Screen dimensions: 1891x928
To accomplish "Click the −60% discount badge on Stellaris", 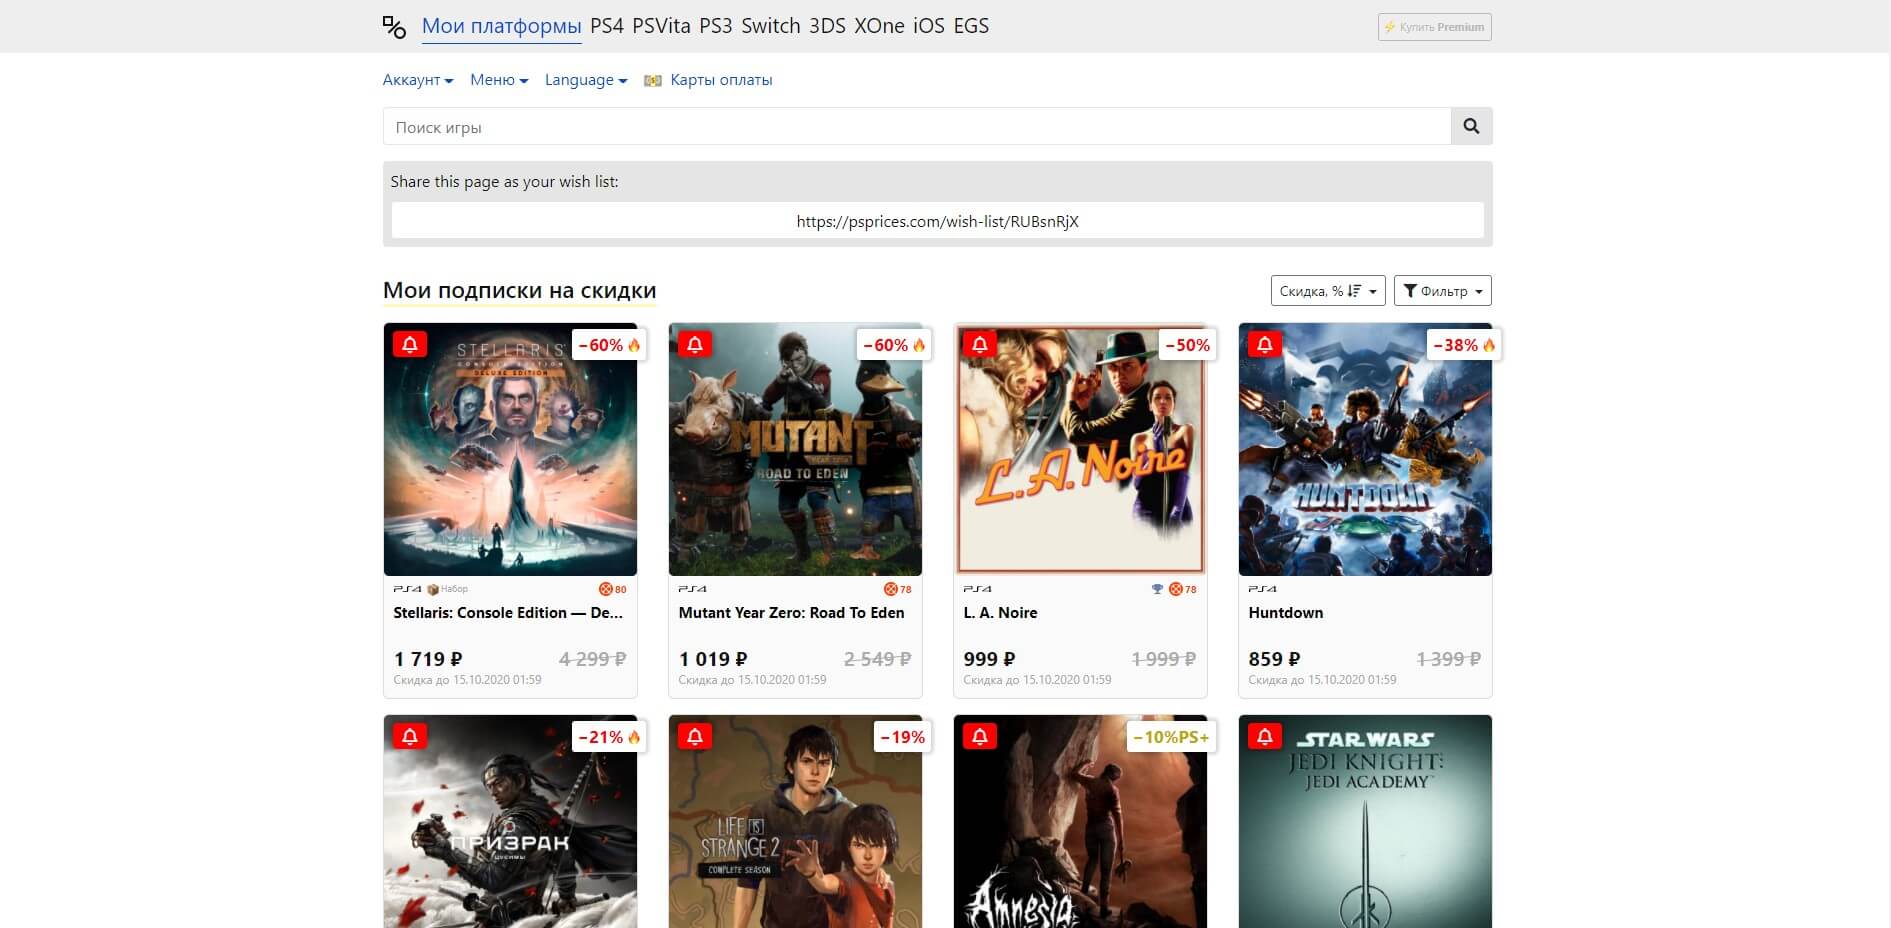I will click(609, 345).
